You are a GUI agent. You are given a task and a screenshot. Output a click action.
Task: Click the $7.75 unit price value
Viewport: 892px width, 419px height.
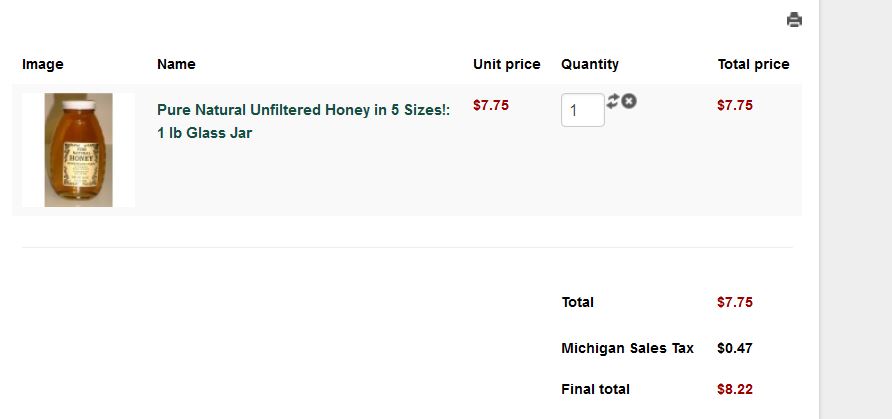coord(491,105)
